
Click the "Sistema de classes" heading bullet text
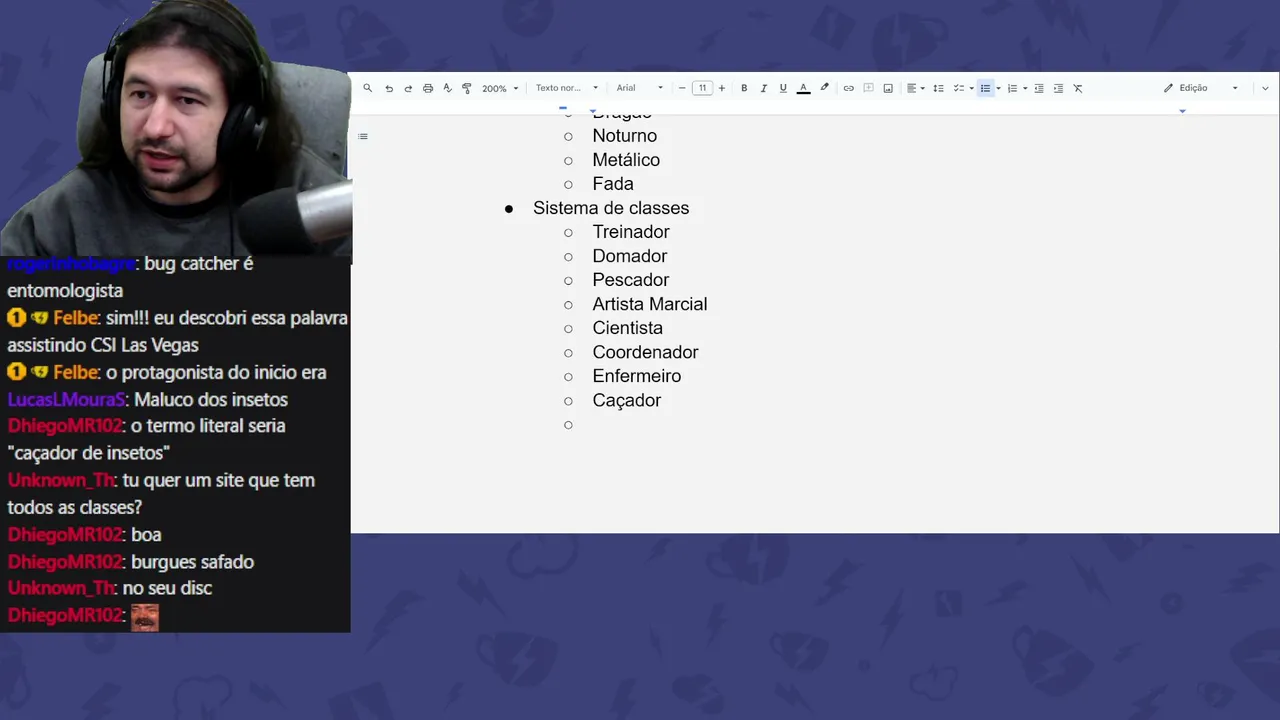(611, 208)
